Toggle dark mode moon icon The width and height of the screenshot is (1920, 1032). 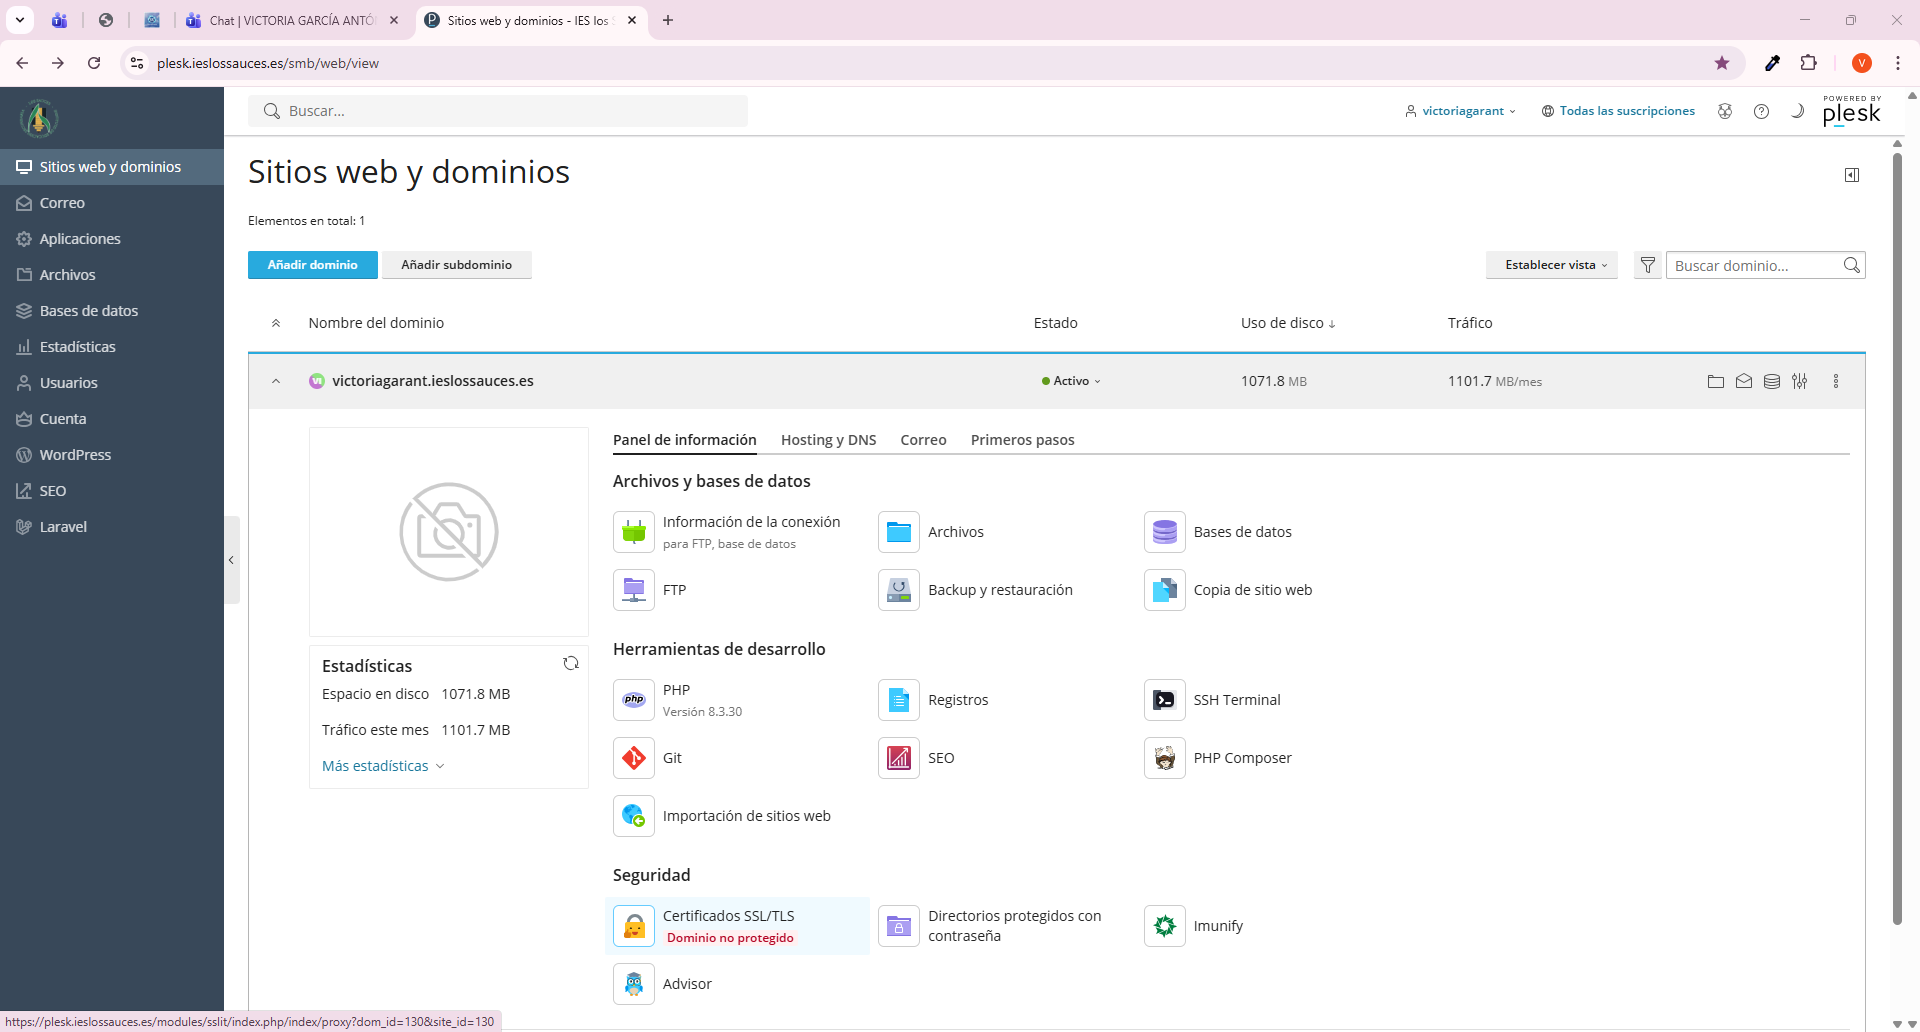[x=1797, y=111]
